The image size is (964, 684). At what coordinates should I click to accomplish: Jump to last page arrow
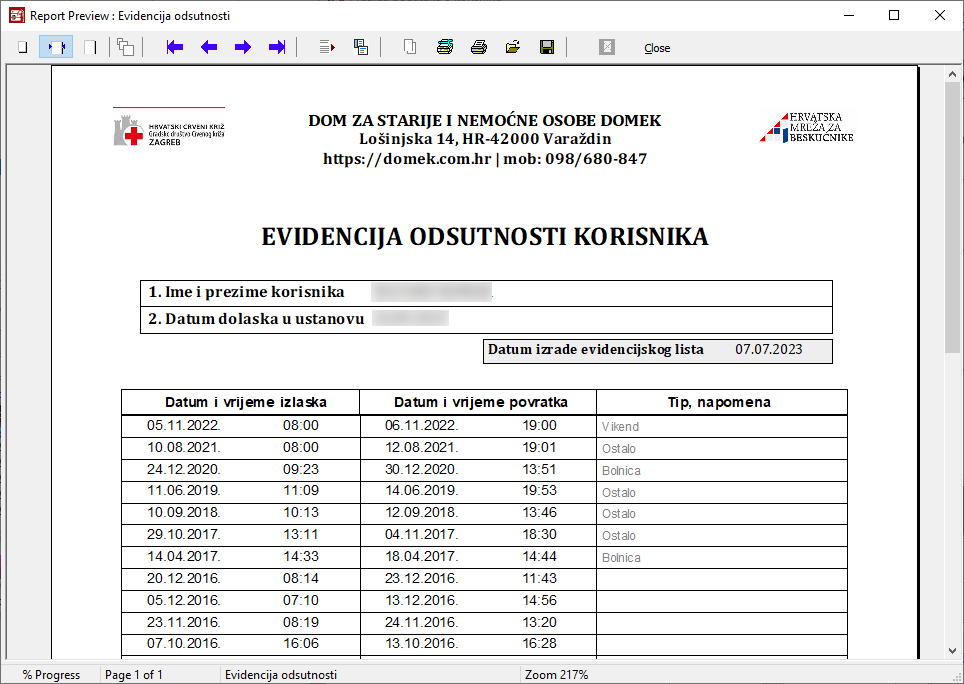click(x=277, y=47)
